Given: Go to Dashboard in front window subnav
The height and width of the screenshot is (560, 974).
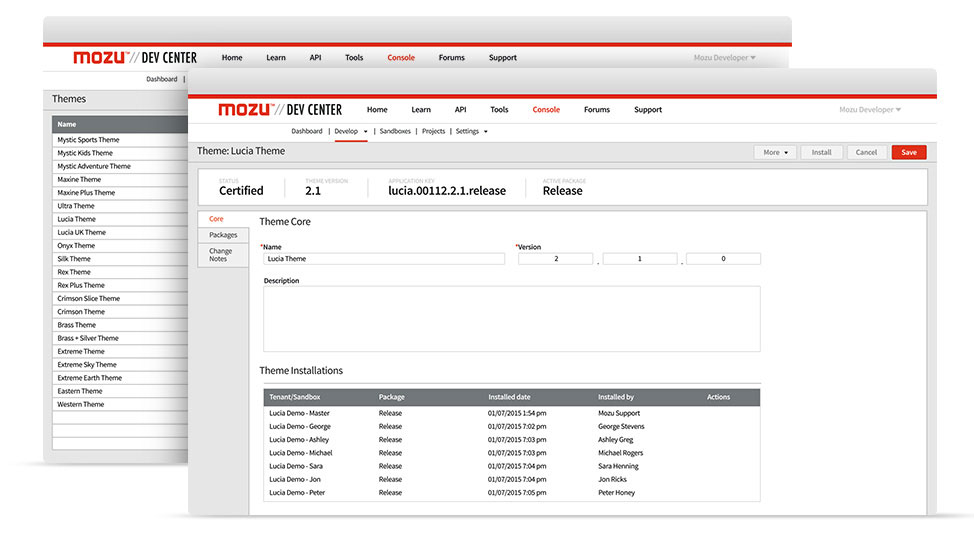Looking at the screenshot, I should 307,131.
